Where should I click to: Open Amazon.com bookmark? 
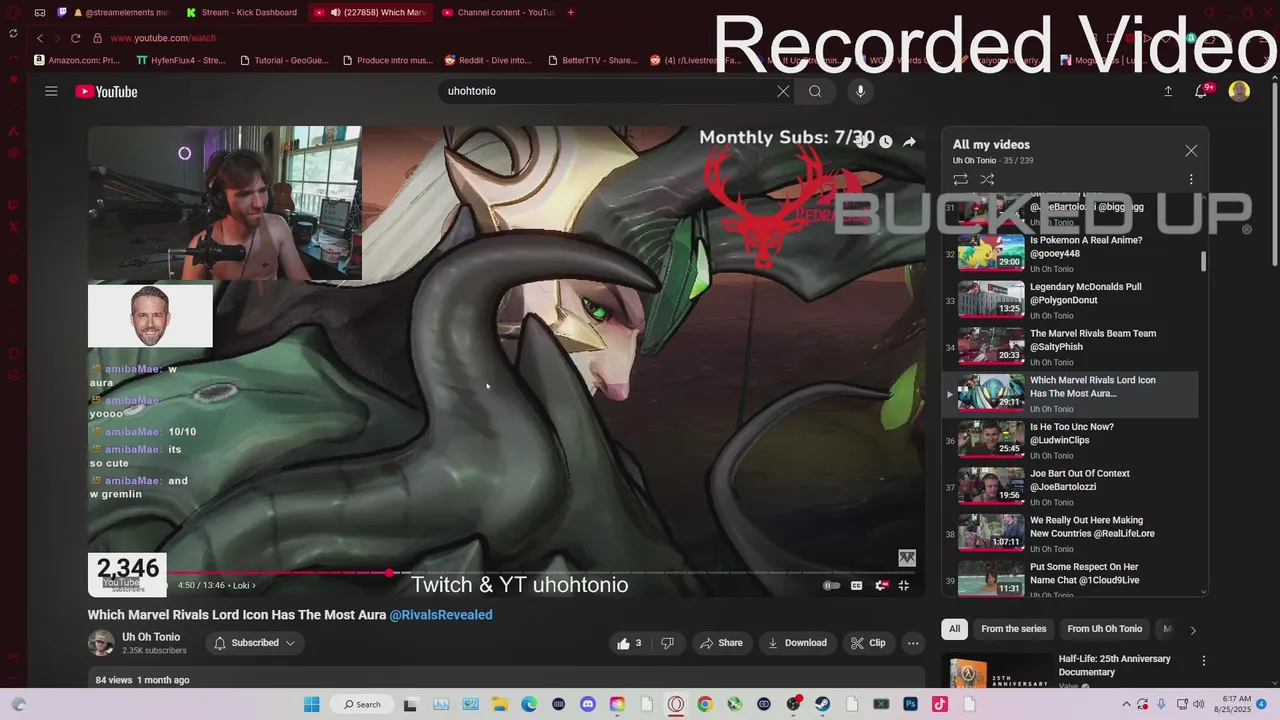(x=77, y=60)
